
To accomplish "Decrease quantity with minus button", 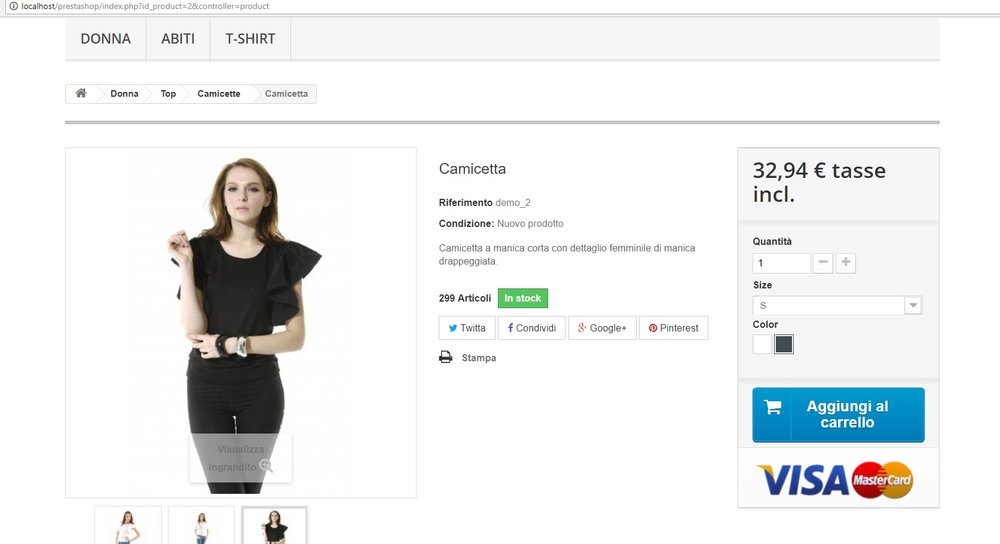I will tap(823, 262).
